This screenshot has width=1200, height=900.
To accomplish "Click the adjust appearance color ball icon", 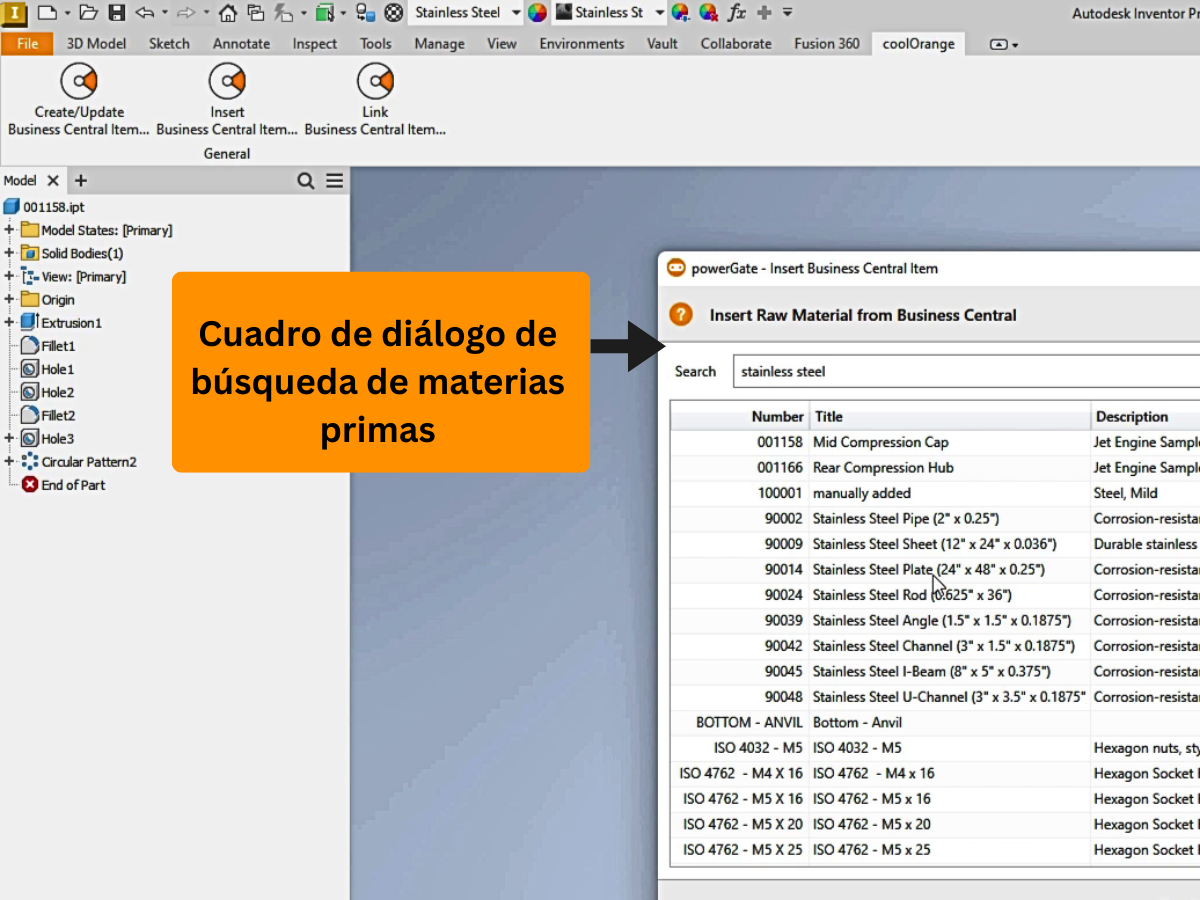I will click(x=681, y=13).
